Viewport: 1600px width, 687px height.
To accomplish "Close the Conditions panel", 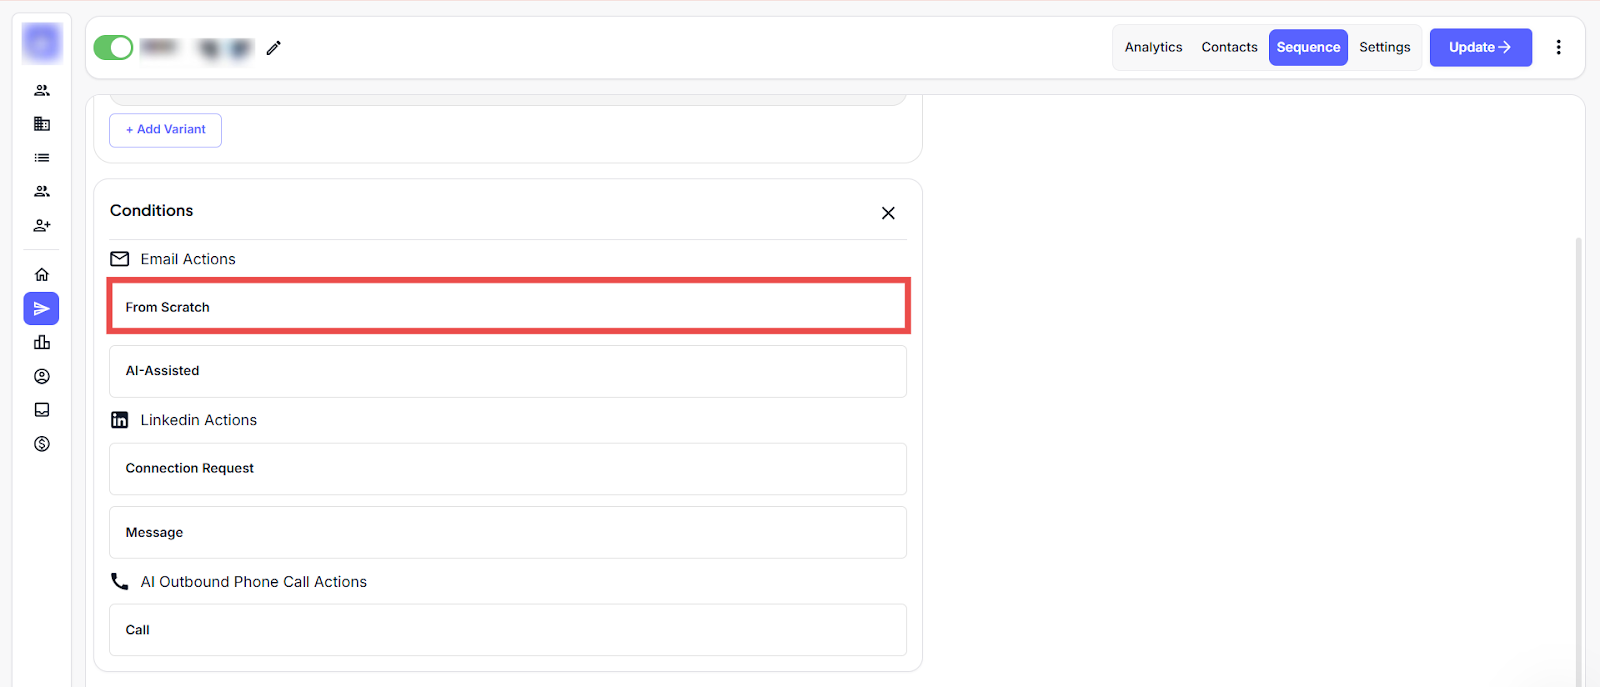I will point(888,213).
